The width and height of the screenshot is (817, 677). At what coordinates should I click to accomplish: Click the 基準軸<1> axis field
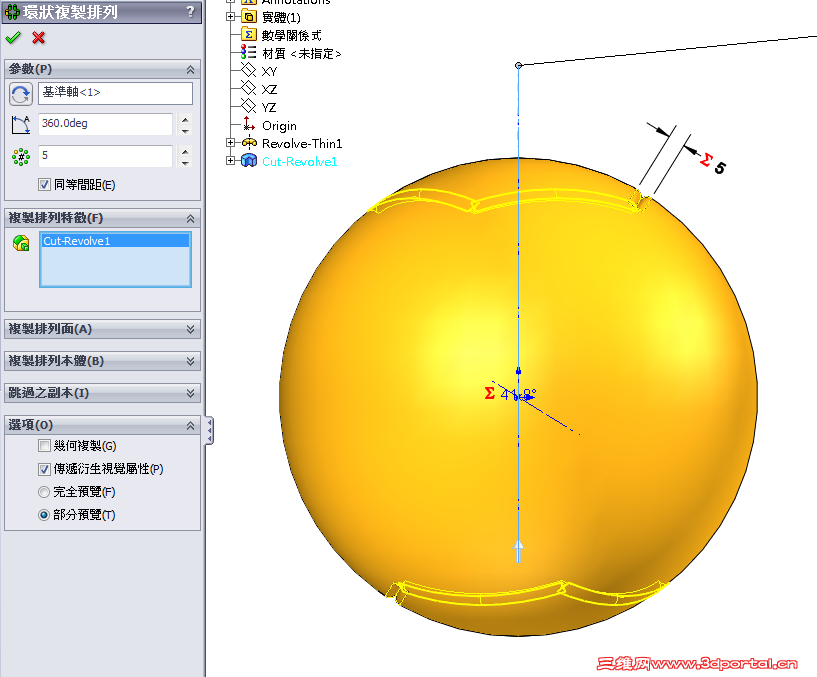tap(115, 93)
